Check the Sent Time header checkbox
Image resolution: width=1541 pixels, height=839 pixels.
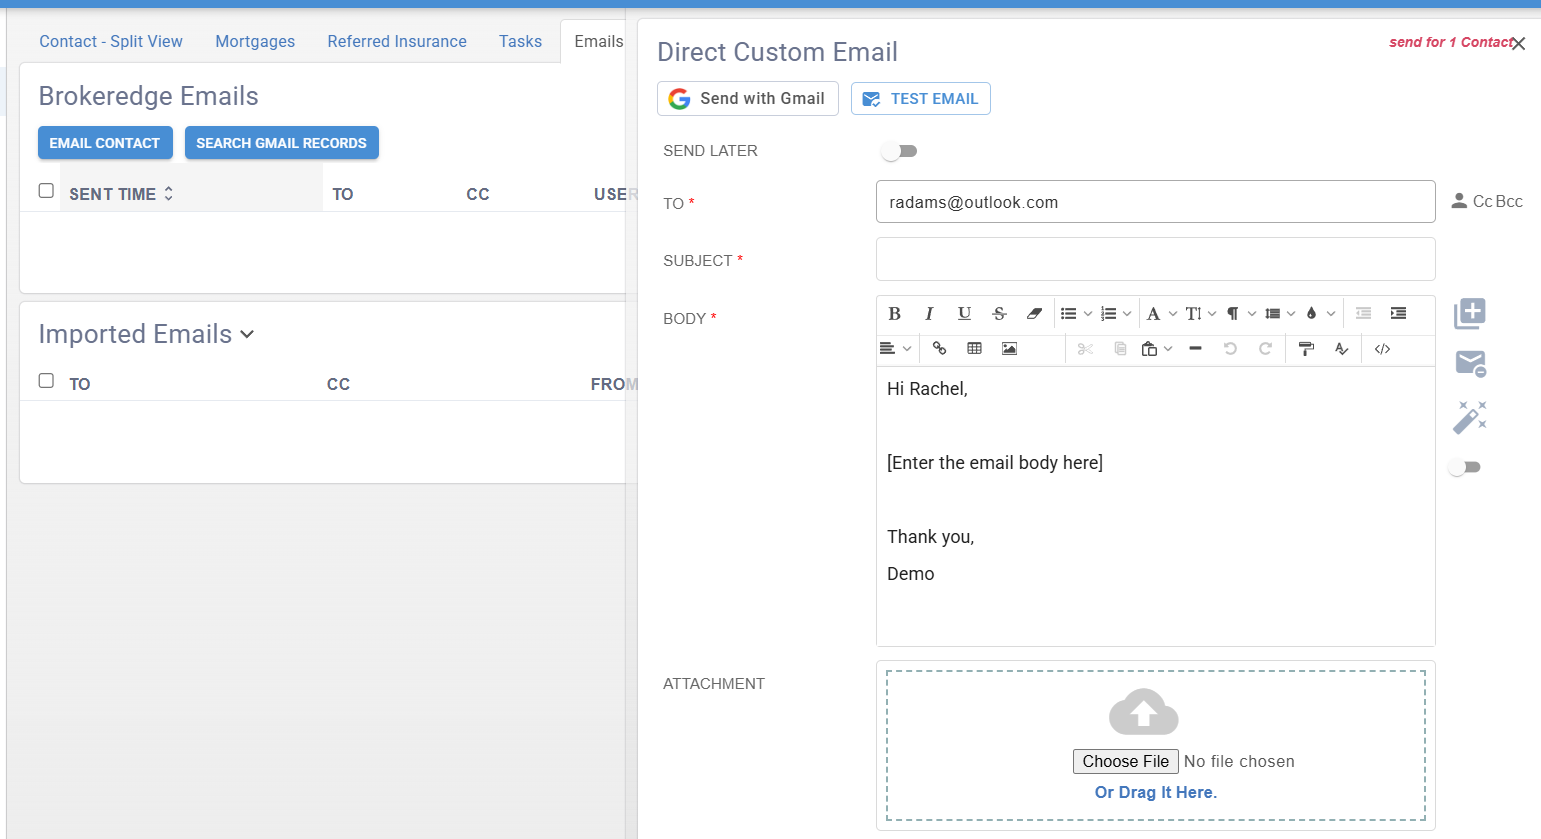46,190
